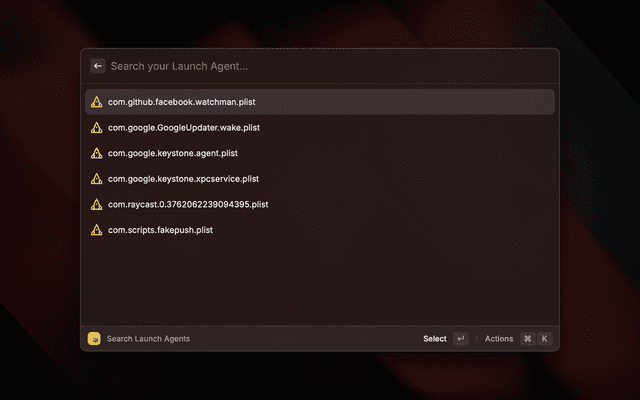Select the com.raycast plist entry

point(188,204)
